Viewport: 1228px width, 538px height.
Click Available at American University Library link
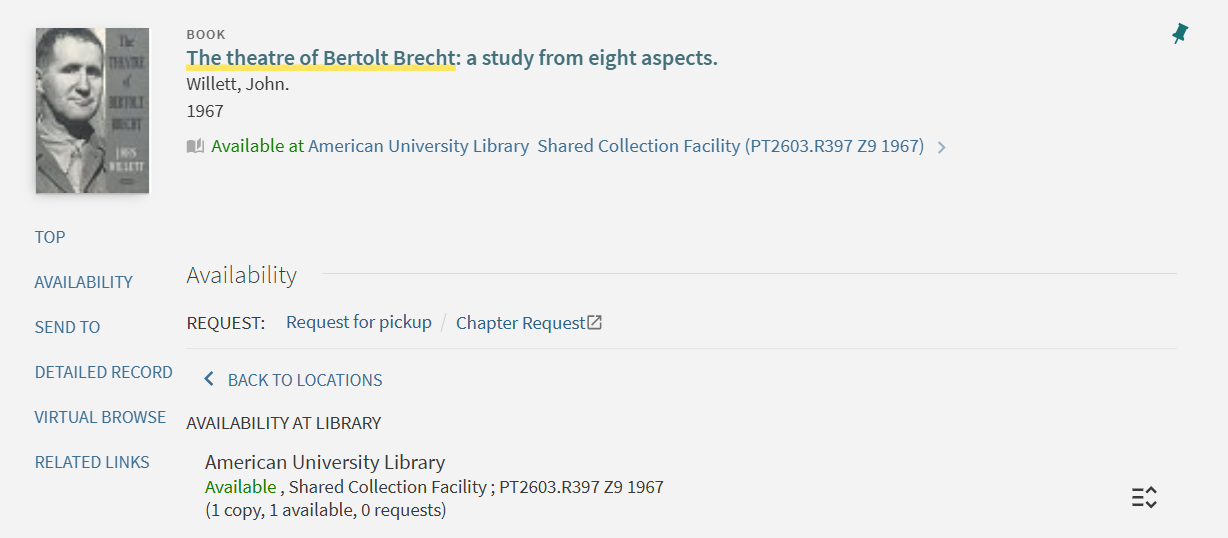coord(370,146)
